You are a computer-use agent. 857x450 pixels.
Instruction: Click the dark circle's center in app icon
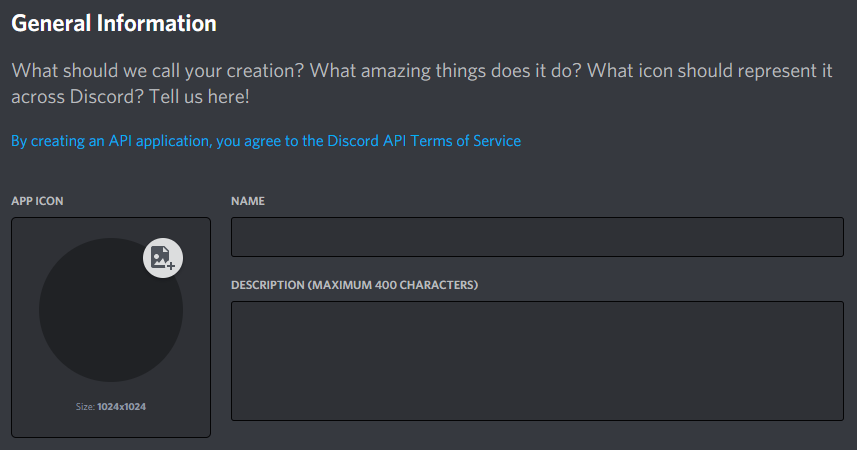(111, 310)
